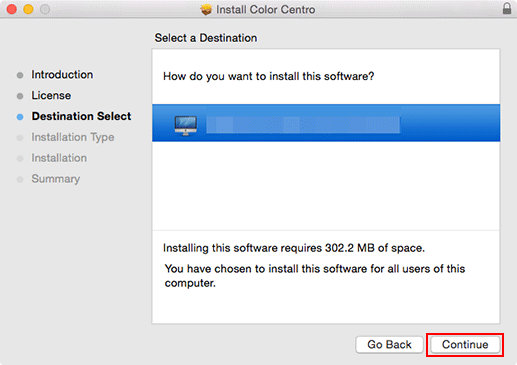The width and height of the screenshot is (517, 365).
Task: Click the blurred disk name text
Action: click(x=303, y=125)
